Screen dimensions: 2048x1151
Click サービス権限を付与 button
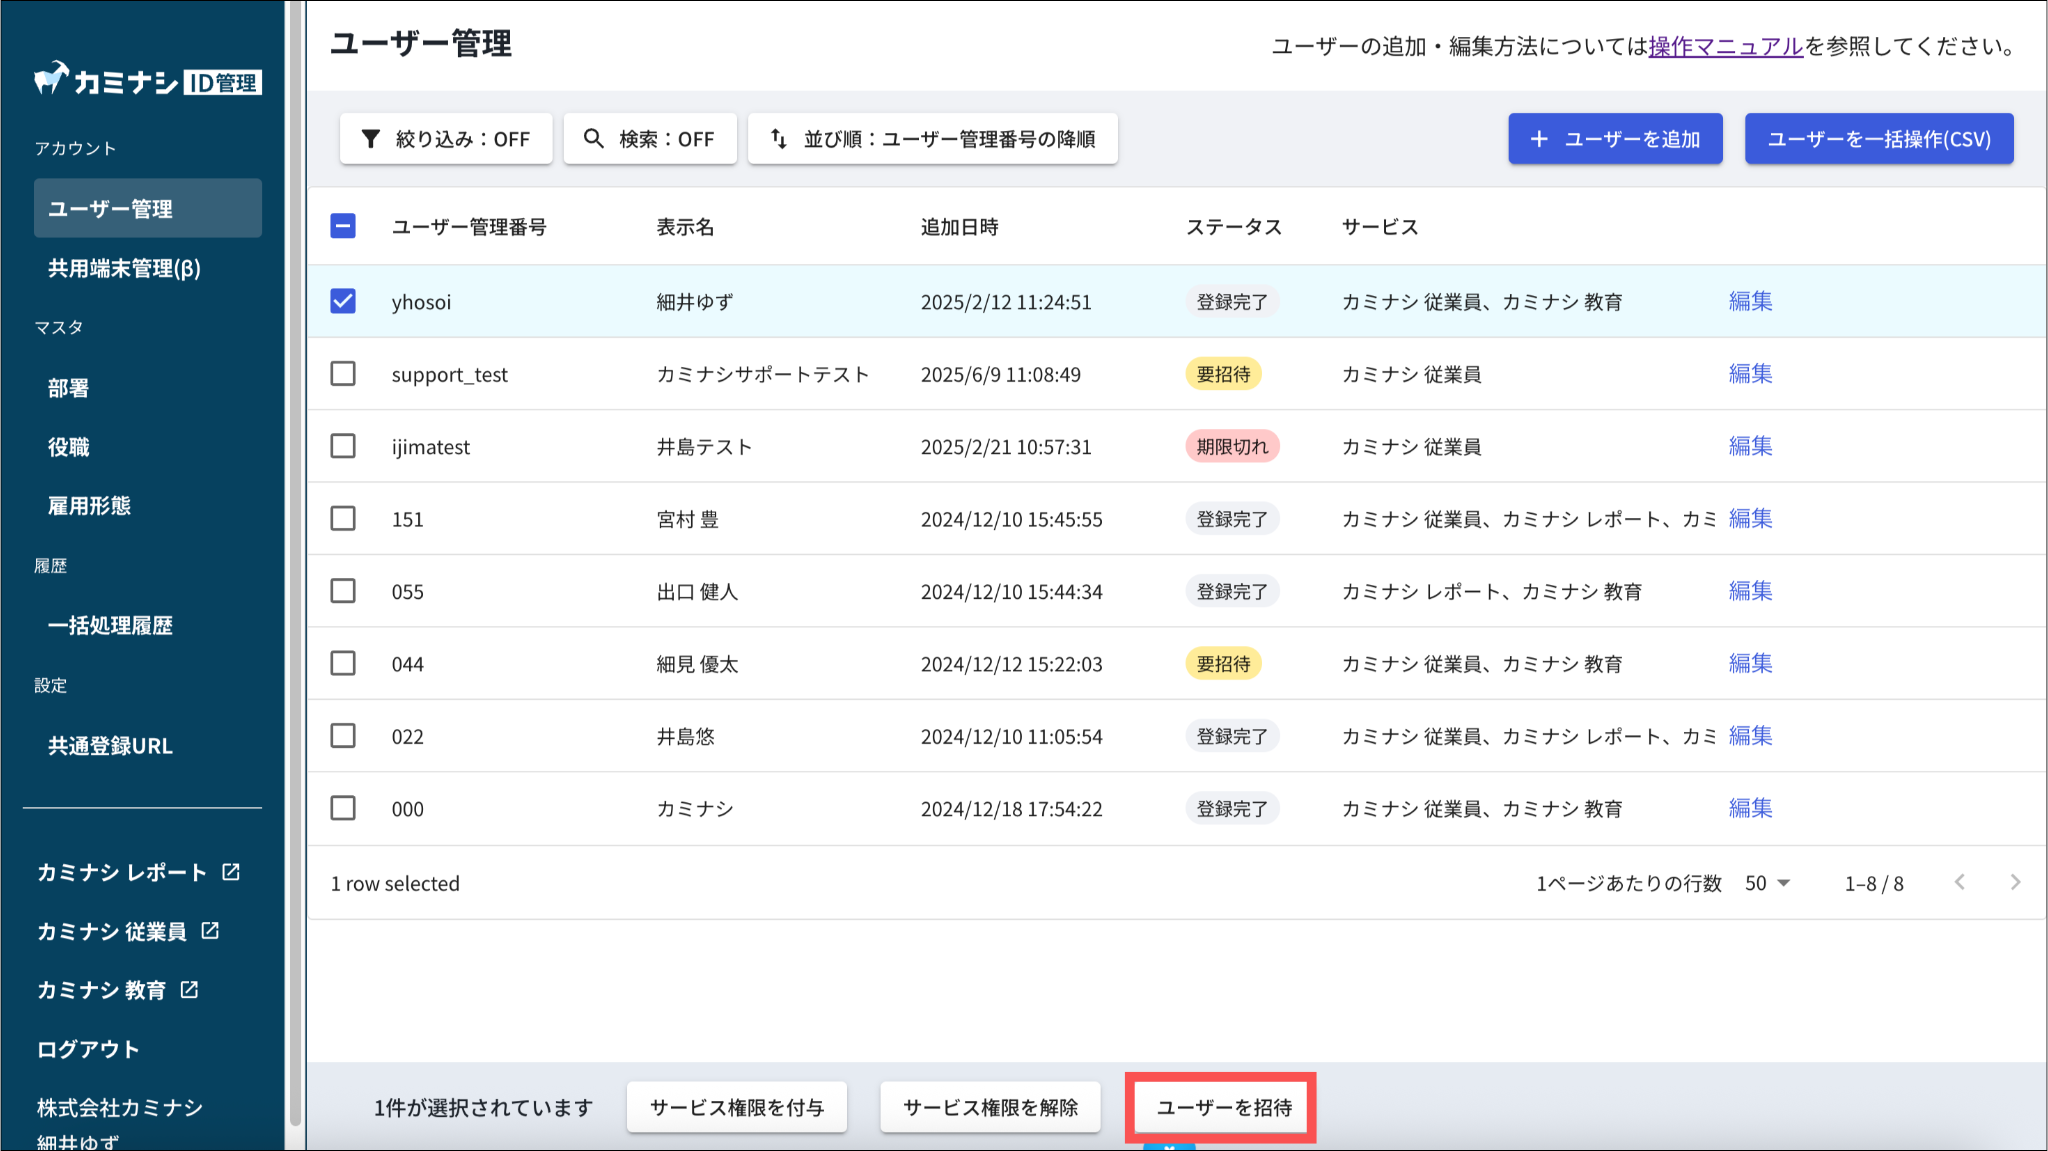737,1107
